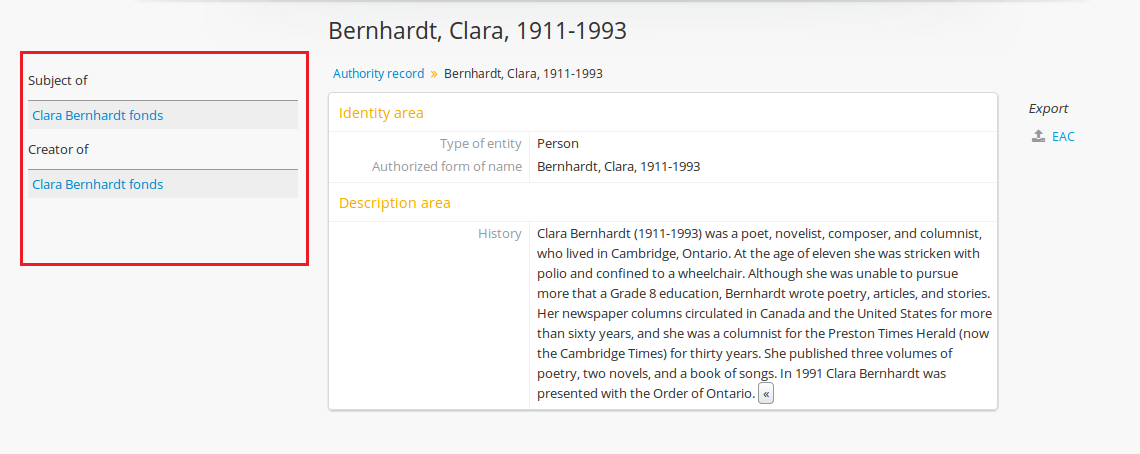Viewport: 1140px width, 454px height.
Task: Click the EAC export download icon
Action: coord(1039,136)
